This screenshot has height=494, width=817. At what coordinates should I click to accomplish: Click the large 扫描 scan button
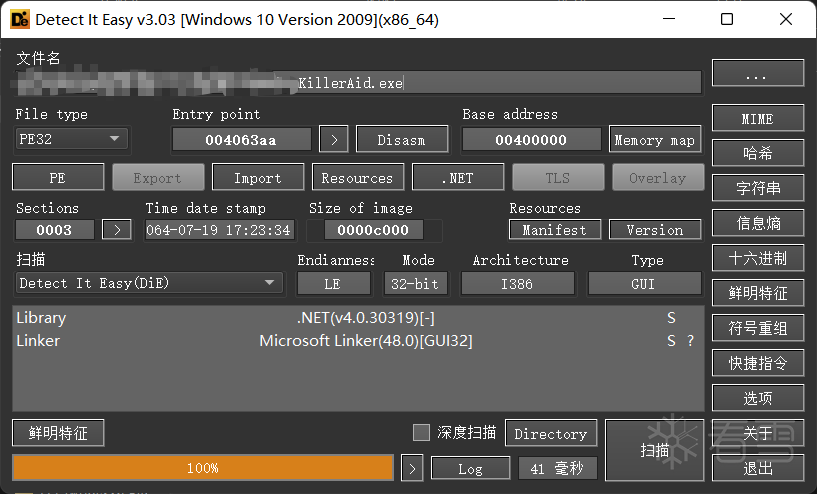[x=654, y=450]
